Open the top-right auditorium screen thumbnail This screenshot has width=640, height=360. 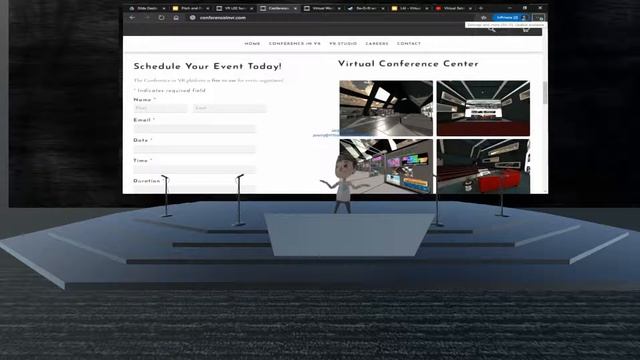pyautogui.click(x=483, y=108)
